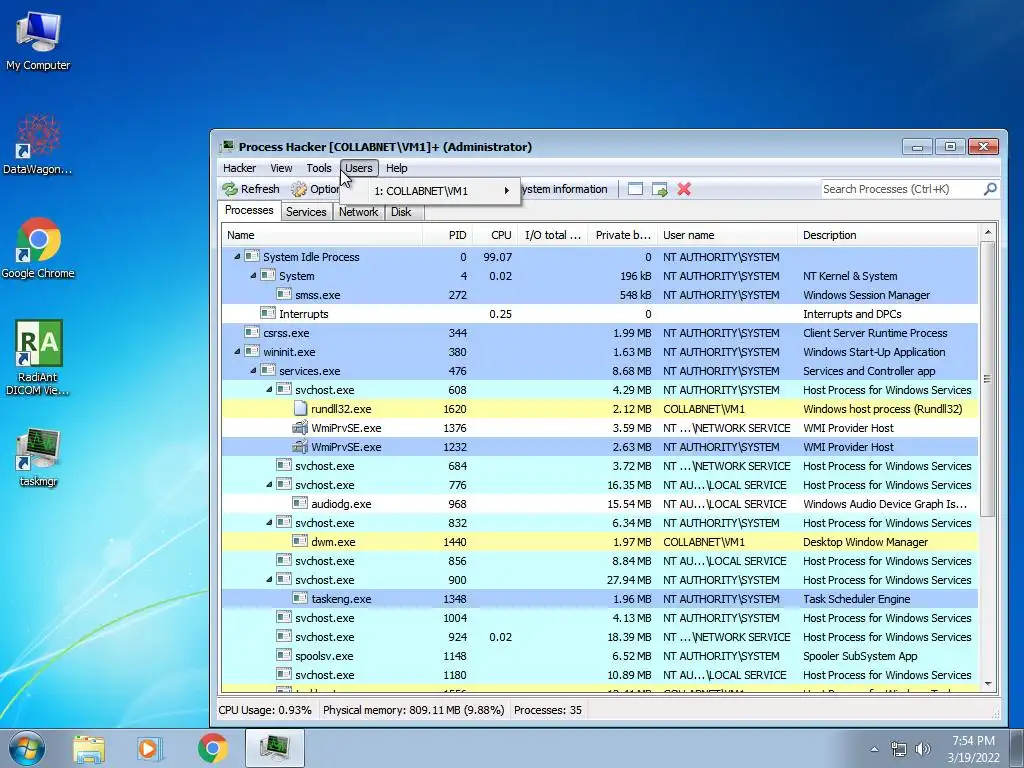Image resolution: width=1024 pixels, height=768 pixels.
Task: Click the Search Processes input field
Action: [x=901, y=189]
